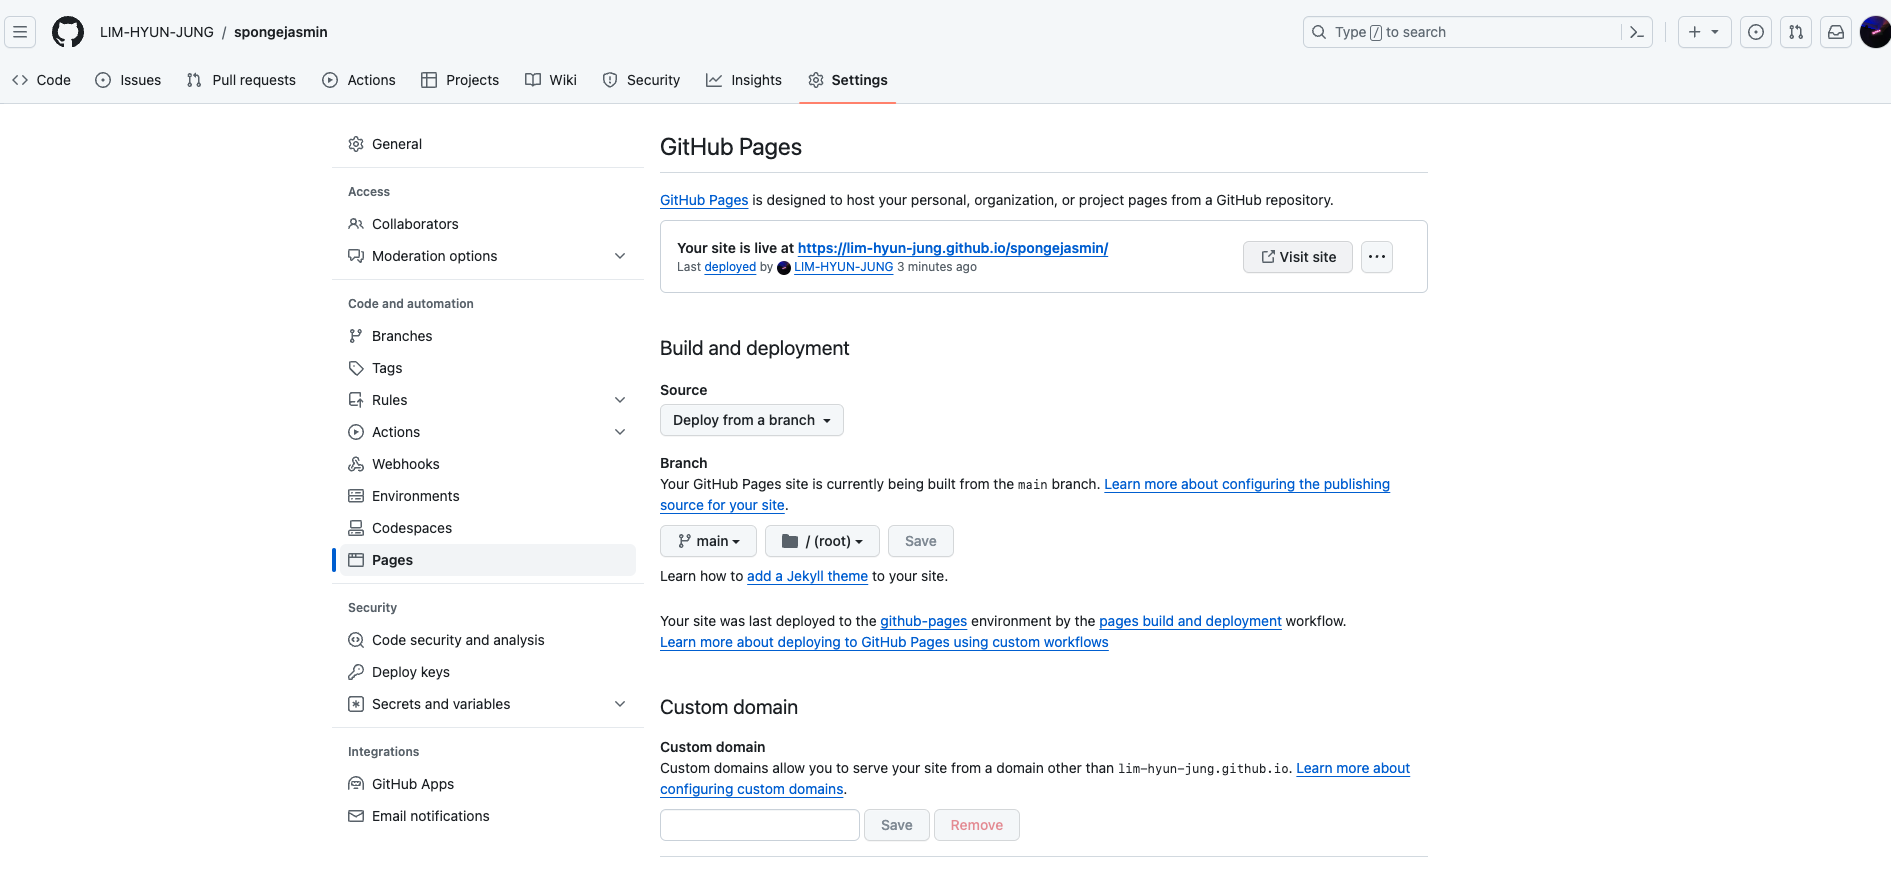Open the add a Jekyll theme link

click(807, 576)
